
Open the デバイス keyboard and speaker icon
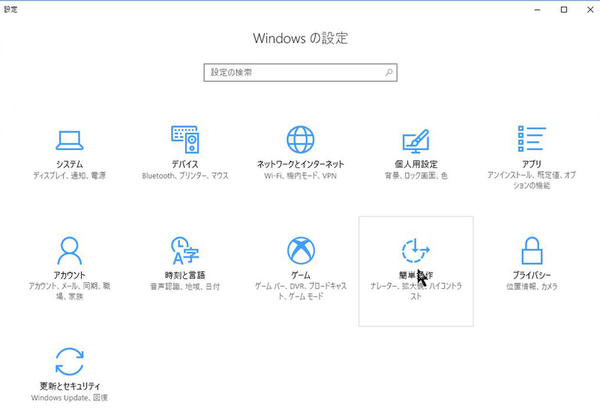coord(185,139)
